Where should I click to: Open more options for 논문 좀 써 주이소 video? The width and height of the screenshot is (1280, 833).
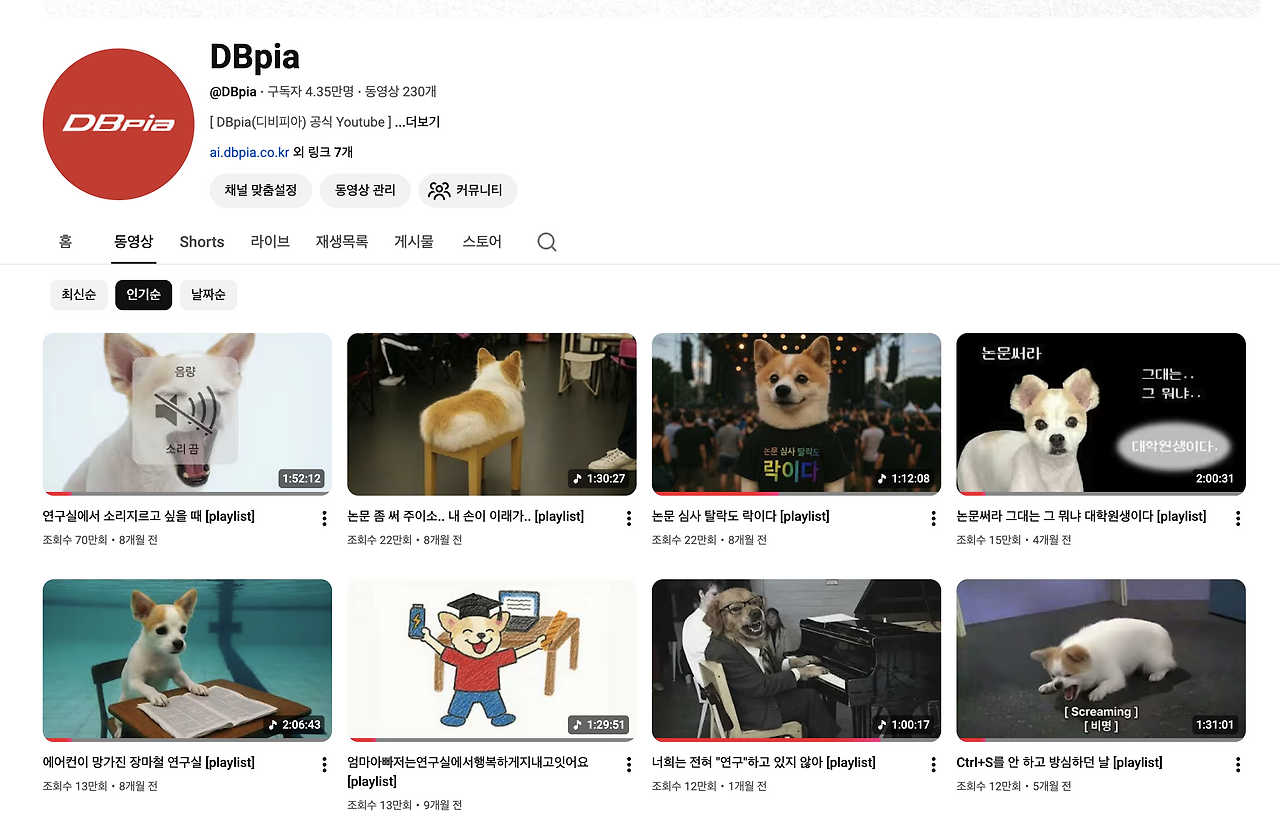pyautogui.click(x=629, y=518)
